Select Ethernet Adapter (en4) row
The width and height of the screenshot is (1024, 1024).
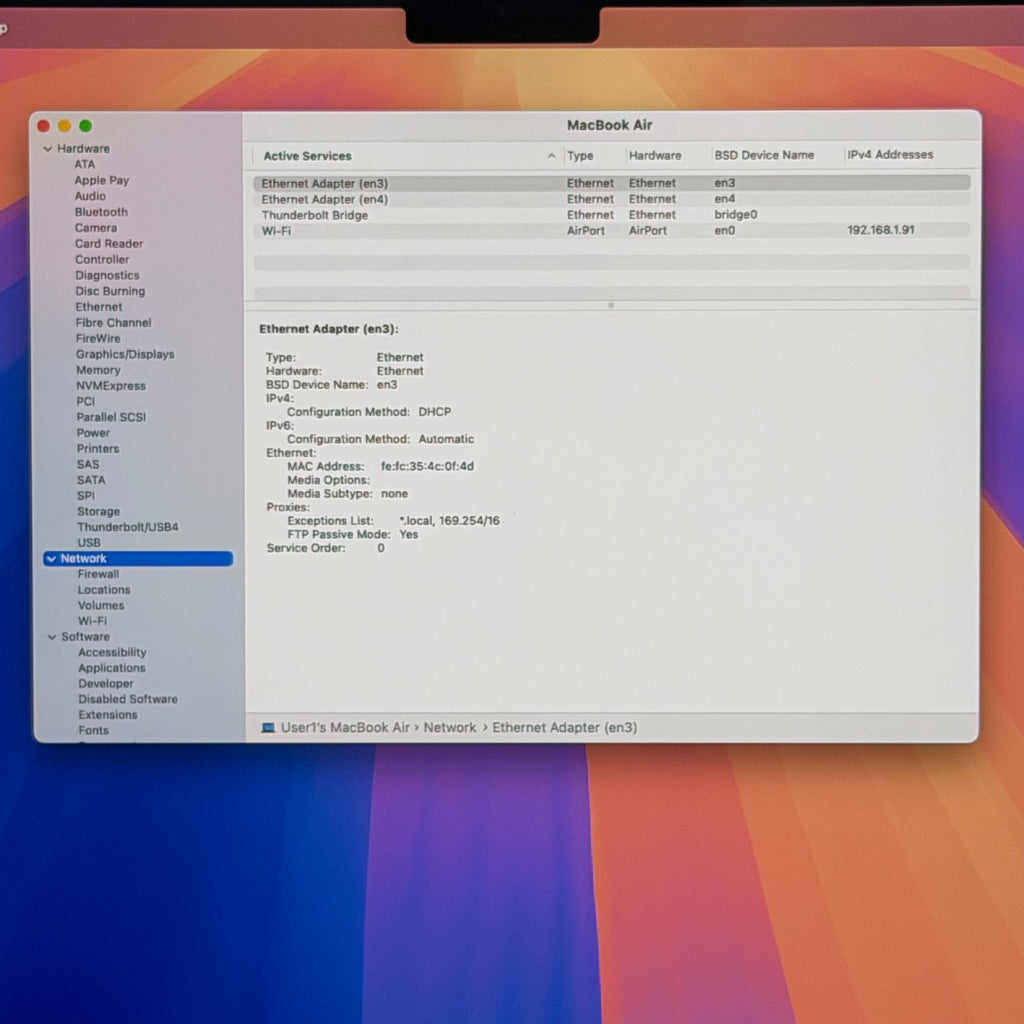[611, 199]
